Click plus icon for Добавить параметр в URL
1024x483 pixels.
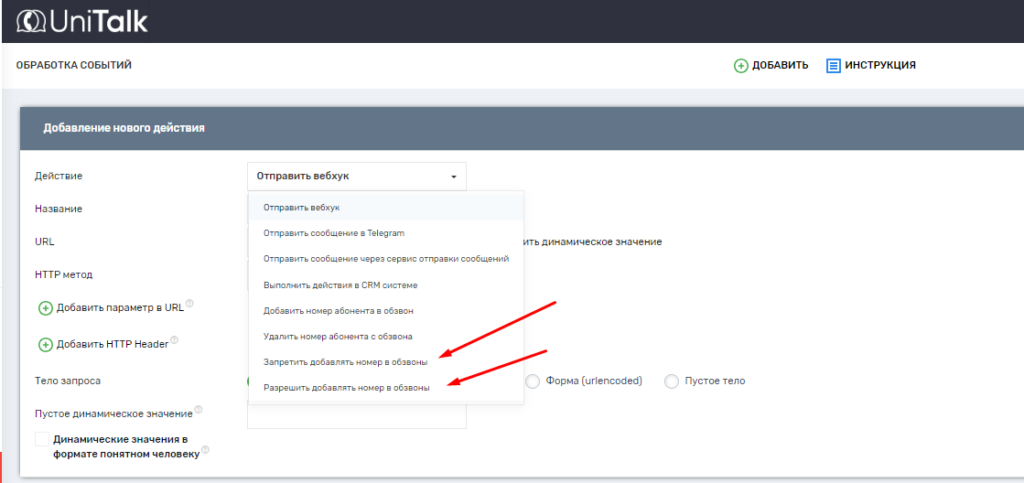click(45, 308)
